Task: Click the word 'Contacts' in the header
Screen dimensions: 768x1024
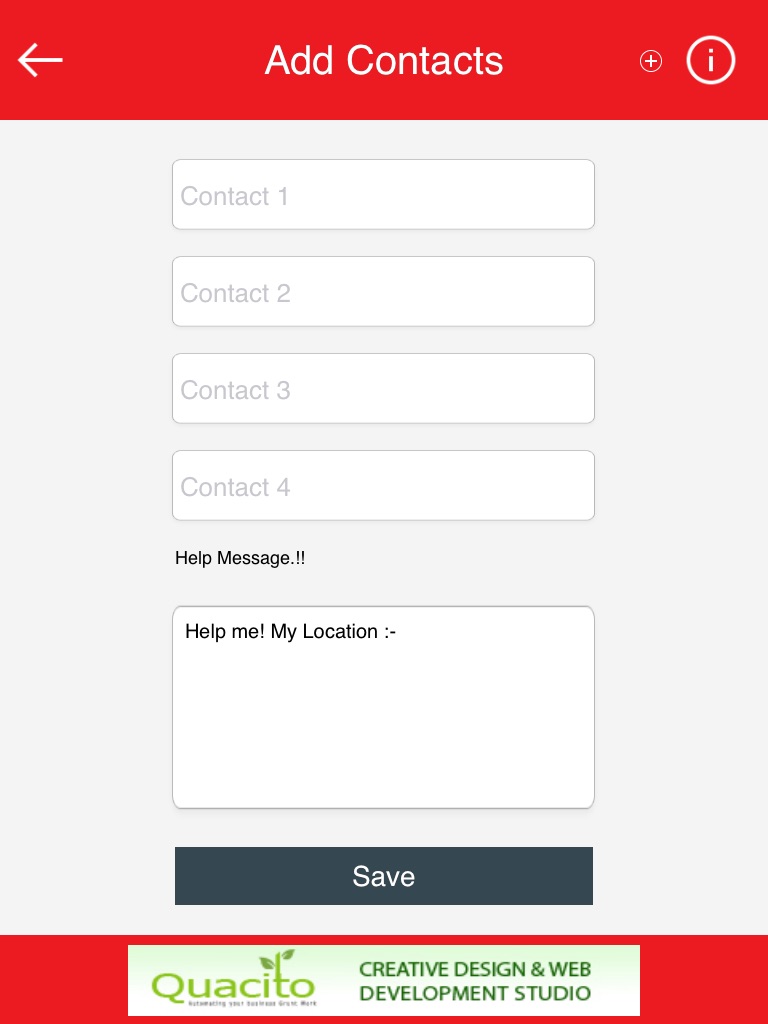Action: [x=425, y=61]
